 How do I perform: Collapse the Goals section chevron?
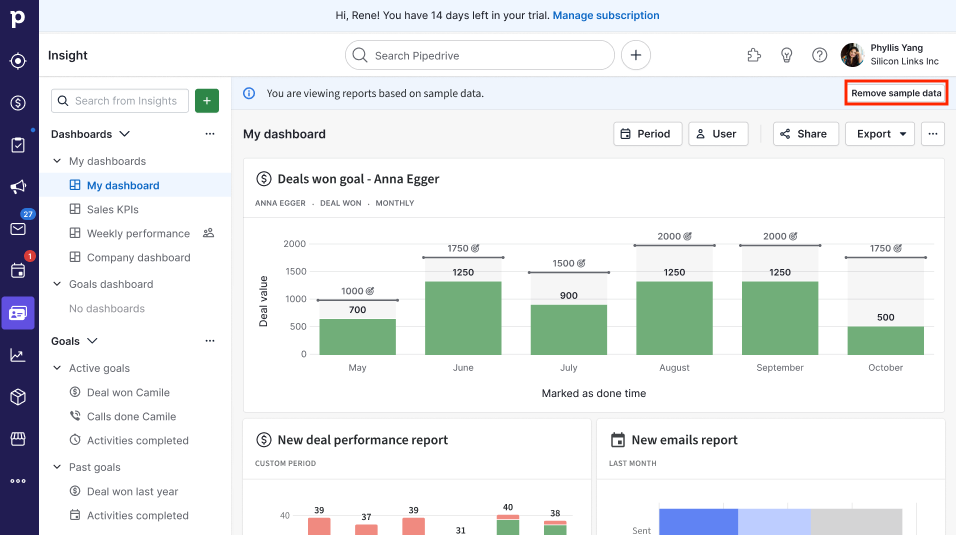click(92, 340)
